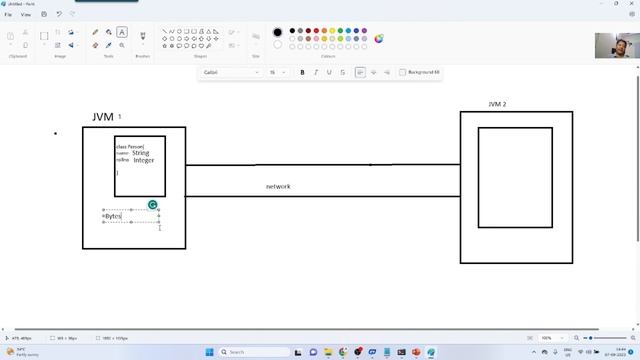Select the Magnifier tool
640x360 pixels.
[x=122, y=45]
